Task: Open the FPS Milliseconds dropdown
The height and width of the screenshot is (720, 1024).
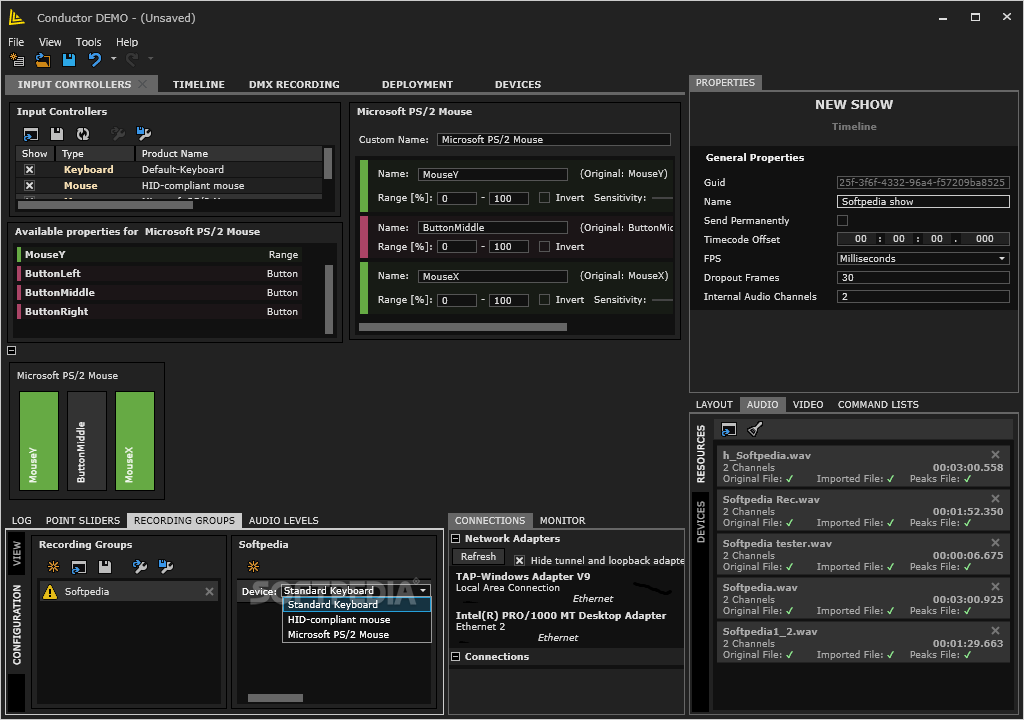Action: click(923, 259)
